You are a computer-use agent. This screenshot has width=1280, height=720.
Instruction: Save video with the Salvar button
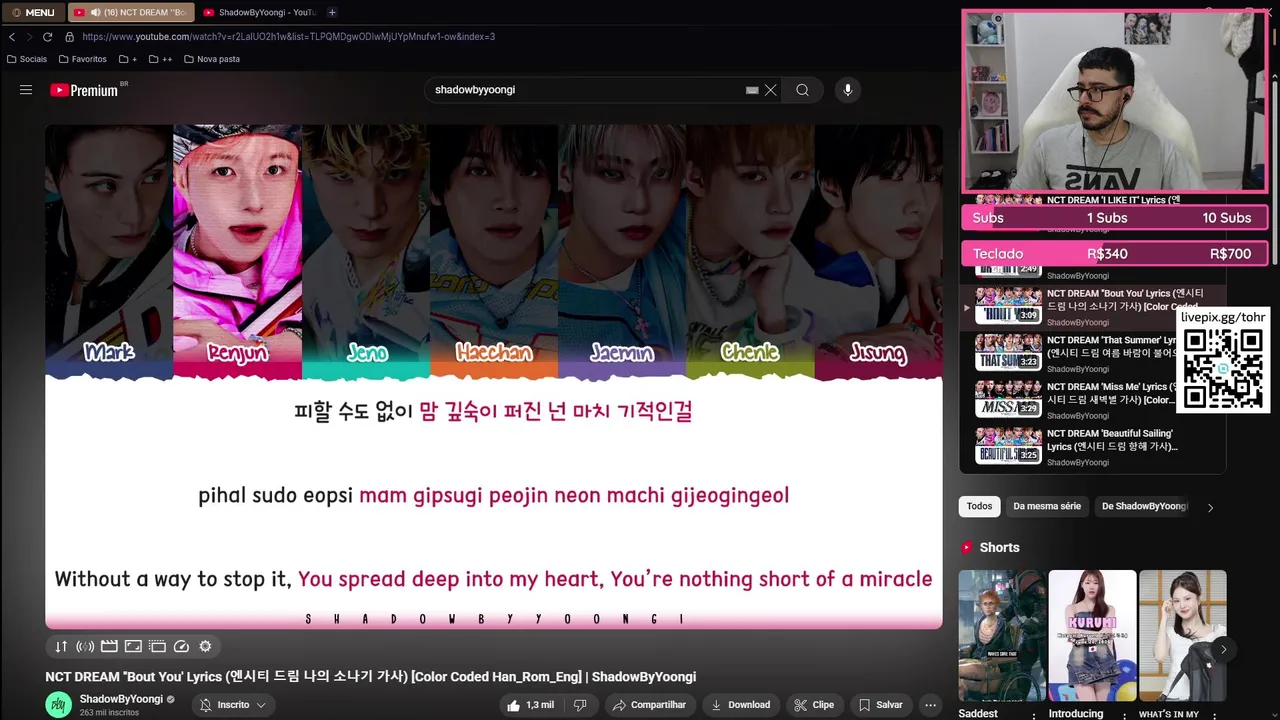coord(881,705)
